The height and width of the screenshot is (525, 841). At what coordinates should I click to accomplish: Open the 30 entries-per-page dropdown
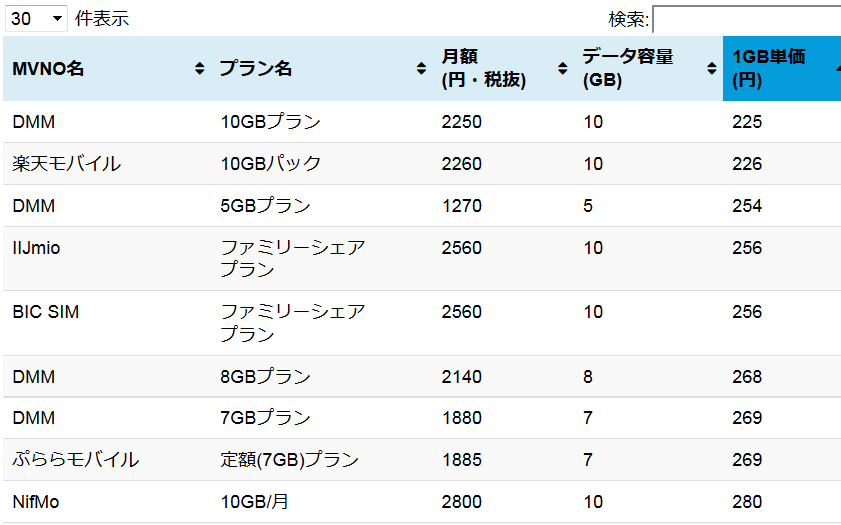[x=36, y=19]
